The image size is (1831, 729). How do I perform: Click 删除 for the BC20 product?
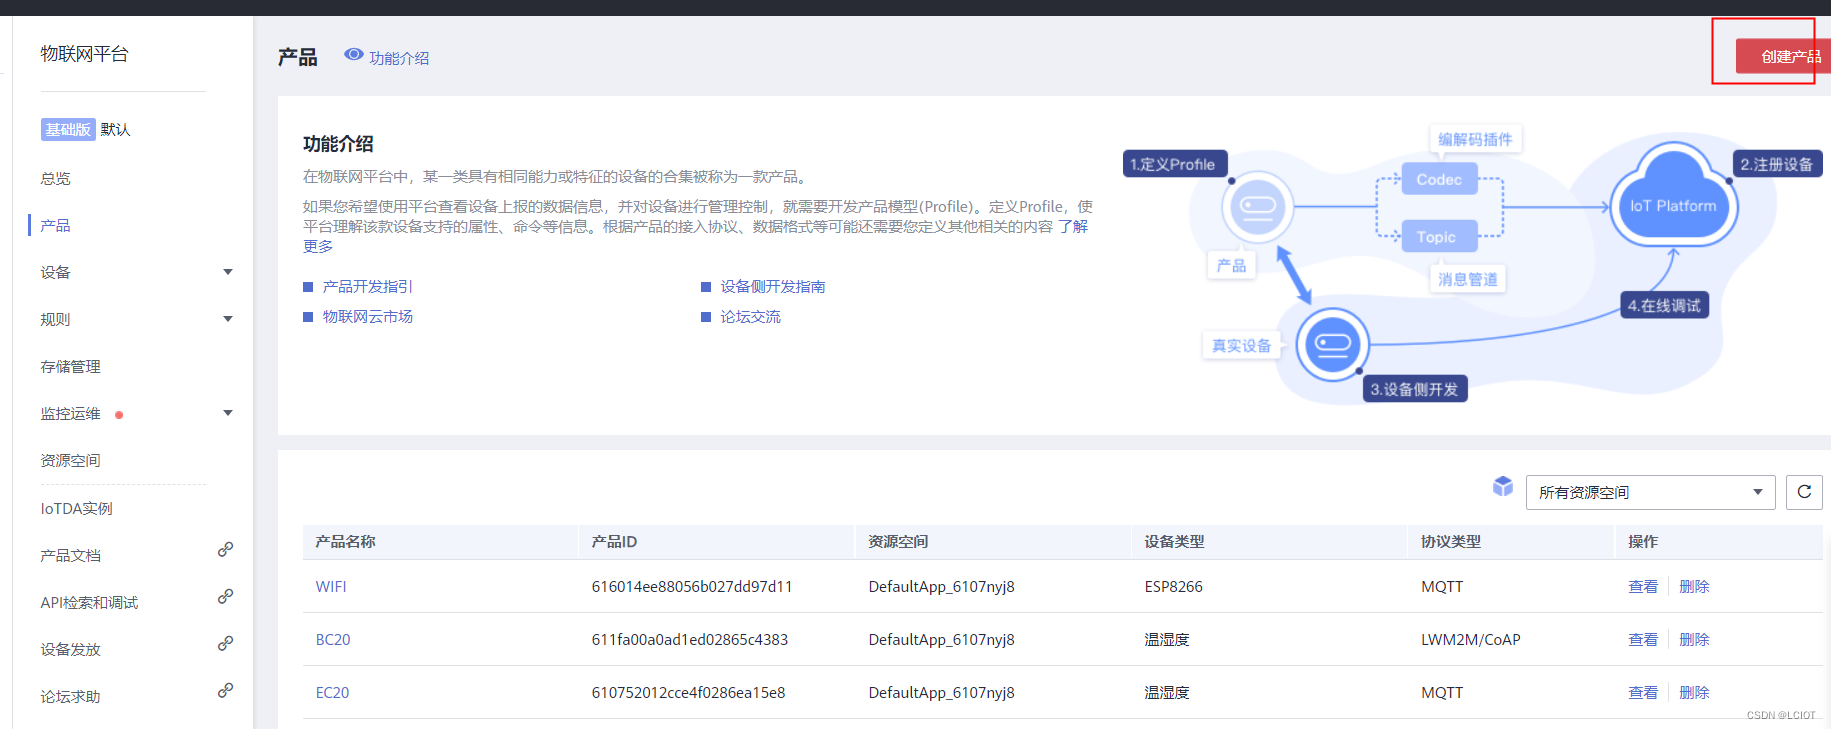pos(1694,639)
